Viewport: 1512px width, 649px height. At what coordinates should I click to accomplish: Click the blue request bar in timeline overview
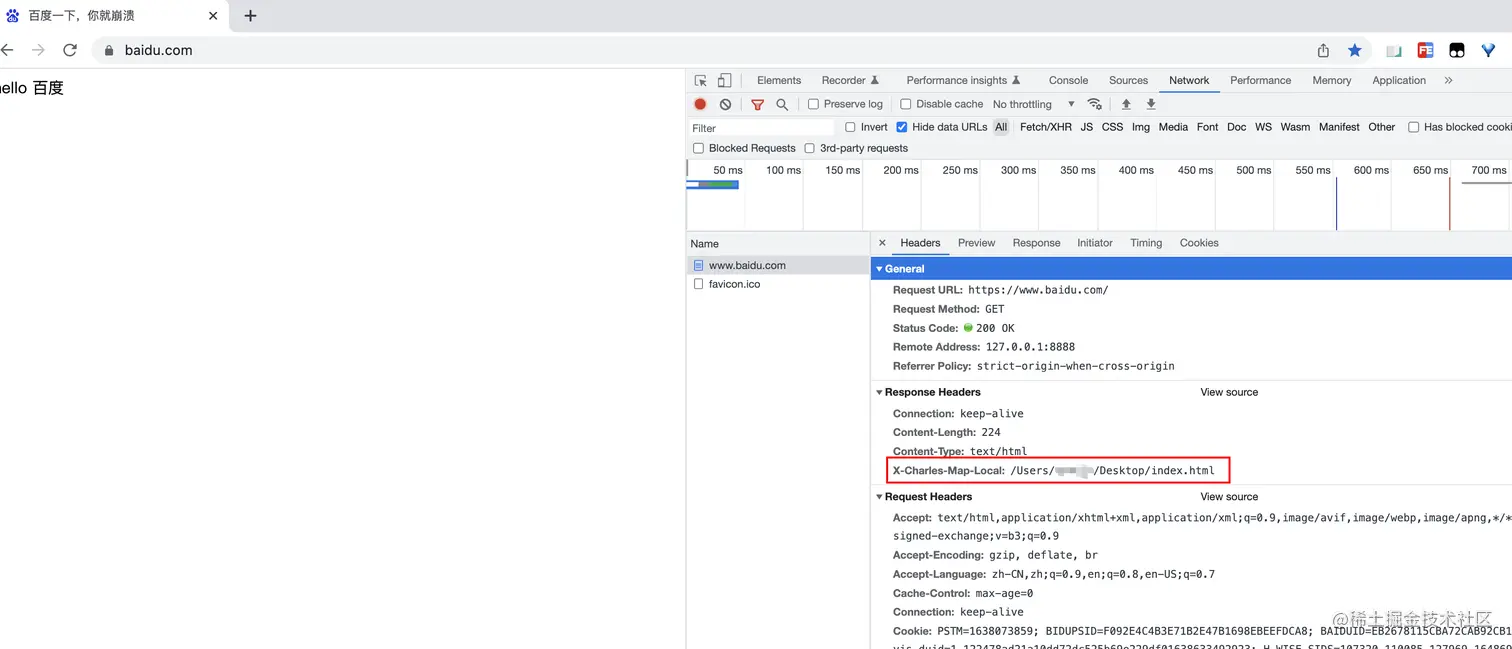point(713,184)
